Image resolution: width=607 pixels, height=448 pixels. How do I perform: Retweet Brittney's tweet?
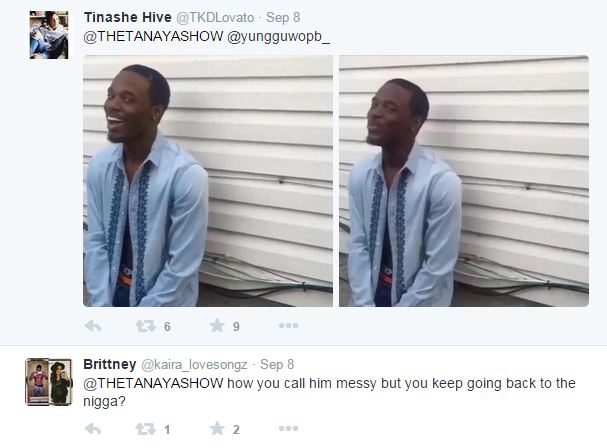(146, 429)
